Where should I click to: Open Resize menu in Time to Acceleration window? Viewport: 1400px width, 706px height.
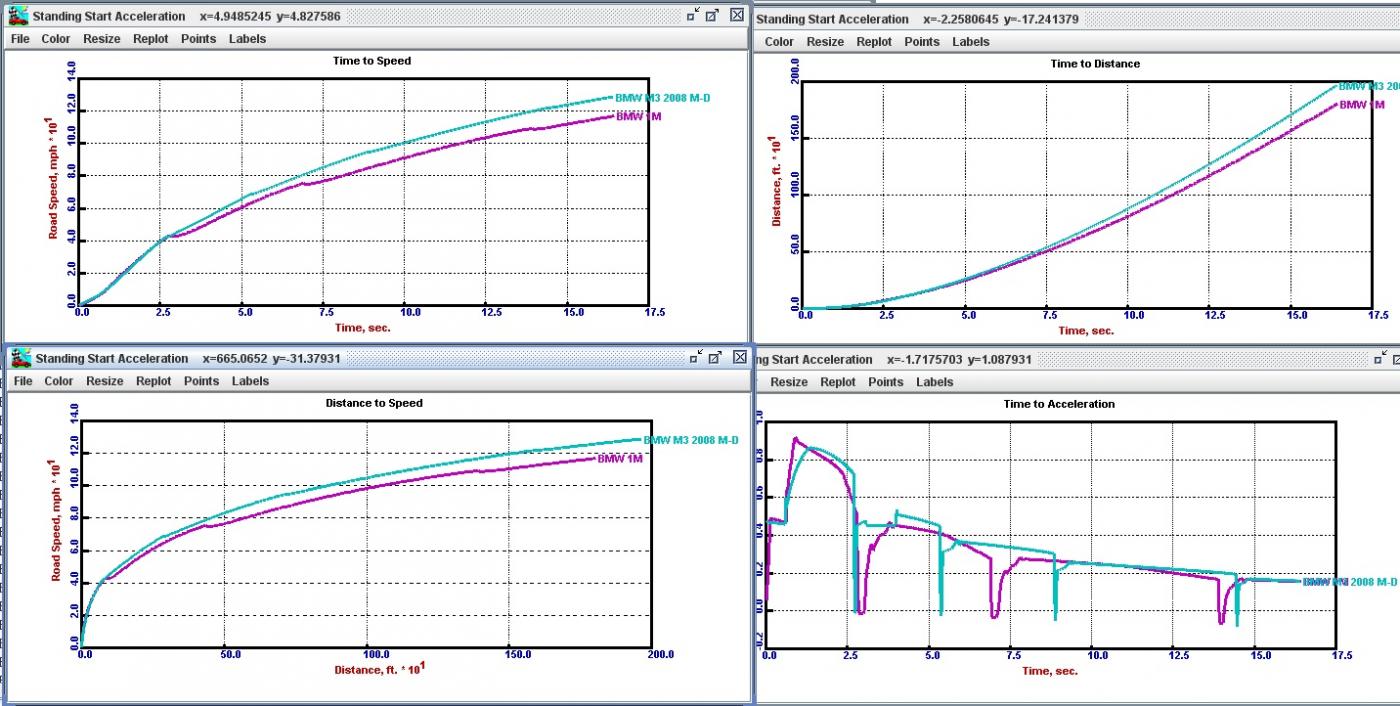[789, 382]
